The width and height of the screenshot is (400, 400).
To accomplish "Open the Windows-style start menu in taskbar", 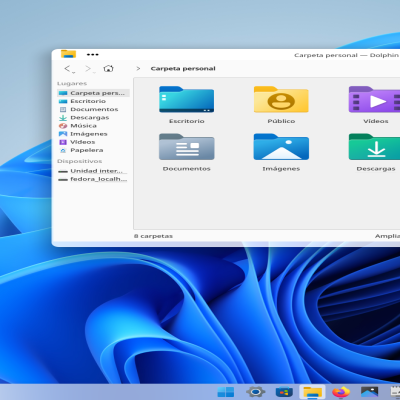I will click(x=226, y=392).
